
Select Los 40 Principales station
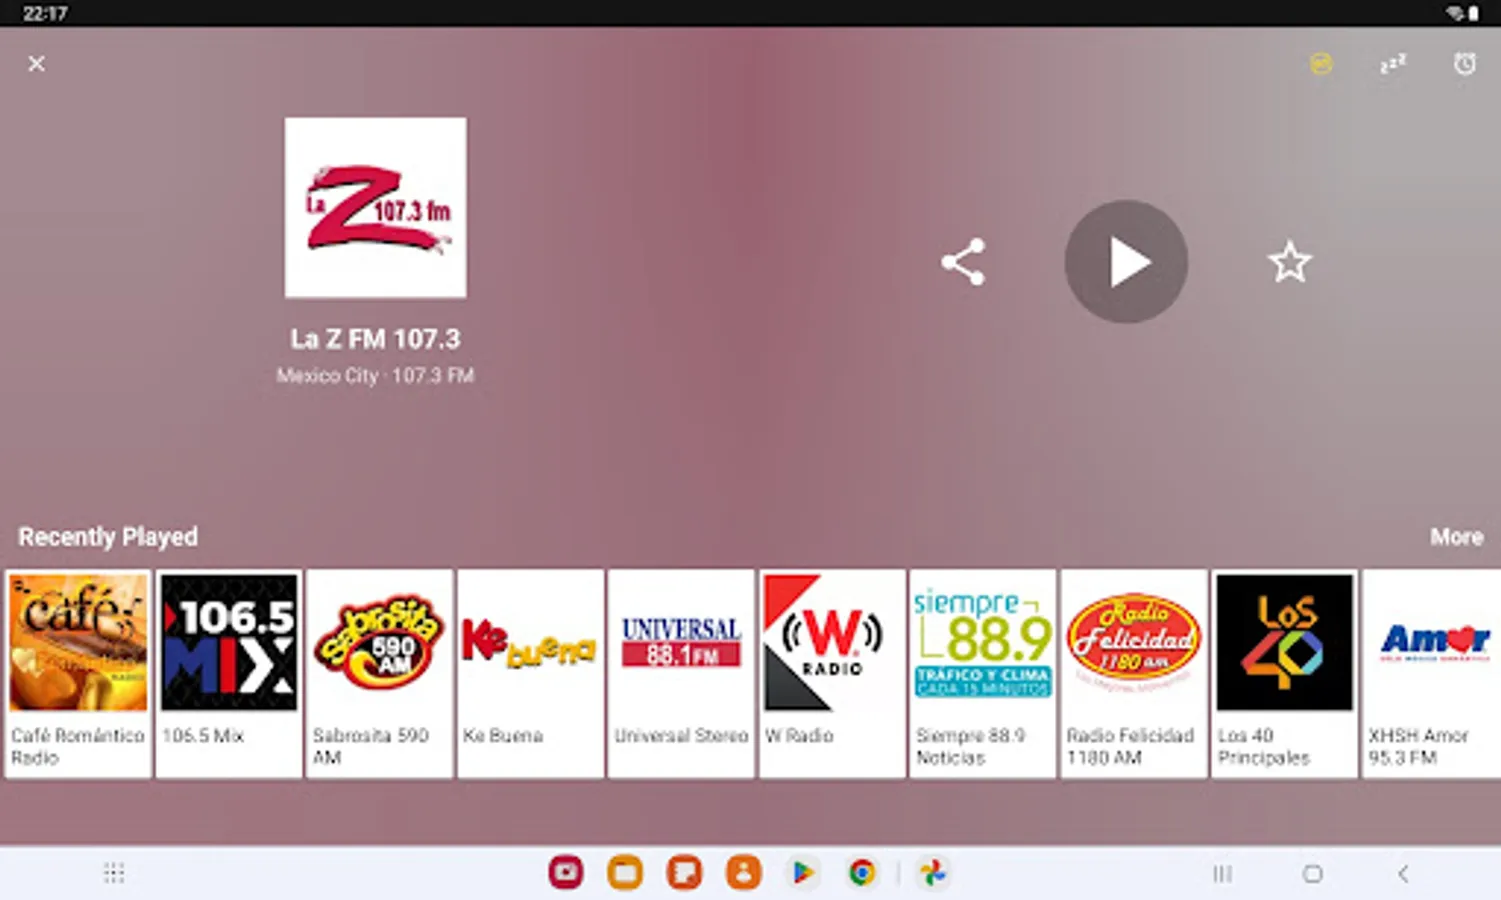(1285, 673)
